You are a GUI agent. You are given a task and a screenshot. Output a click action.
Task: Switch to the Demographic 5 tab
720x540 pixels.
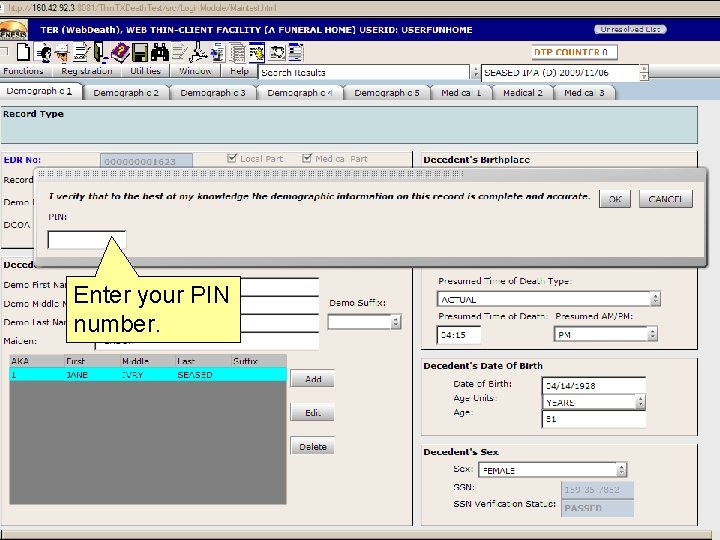coord(387,93)
